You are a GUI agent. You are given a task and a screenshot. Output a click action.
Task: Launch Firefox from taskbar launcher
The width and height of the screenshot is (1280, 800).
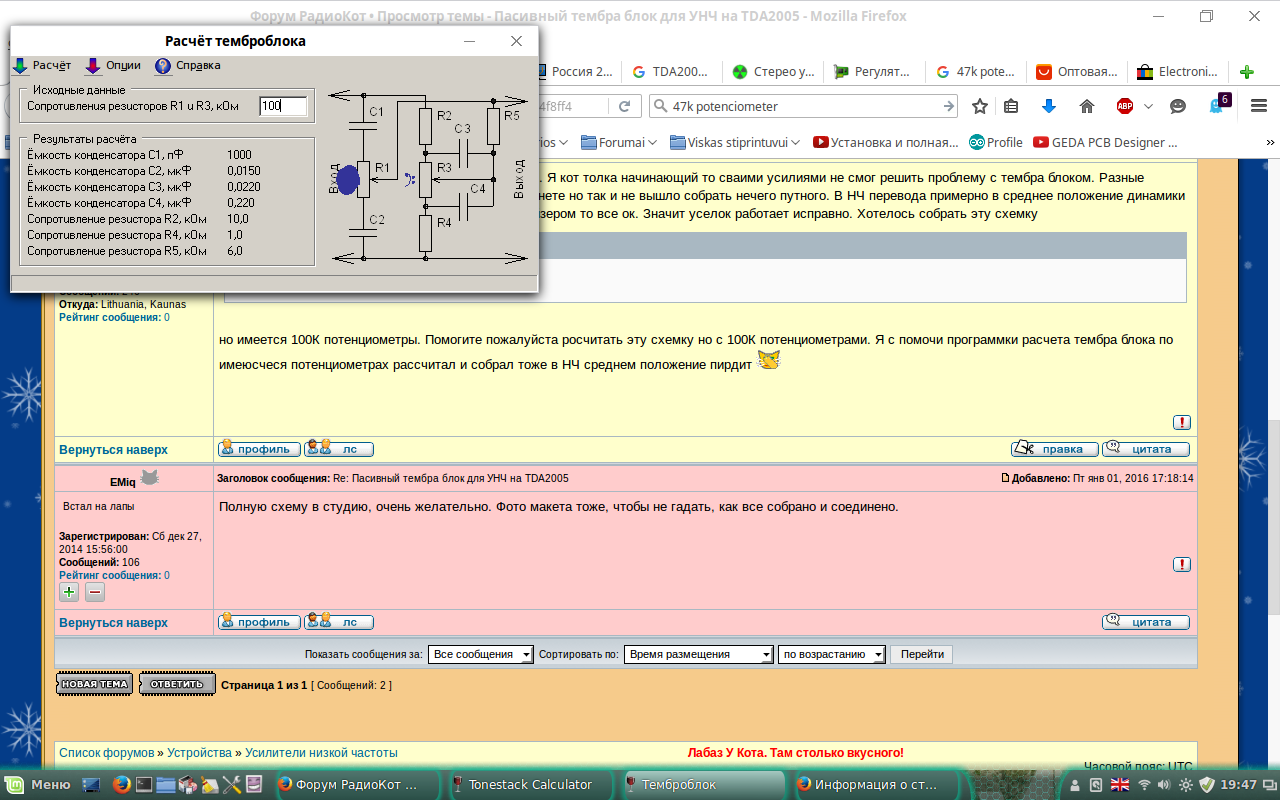point(121,785)
